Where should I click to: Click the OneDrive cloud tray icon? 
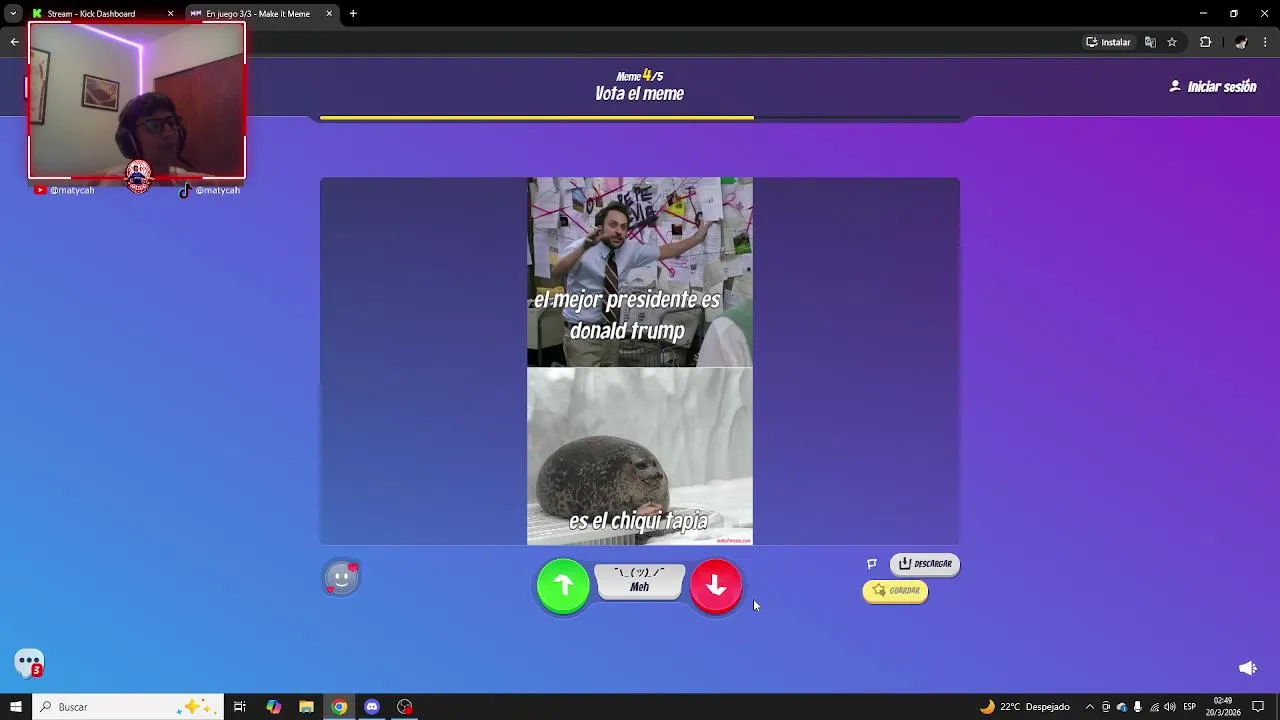[1122, 707]
